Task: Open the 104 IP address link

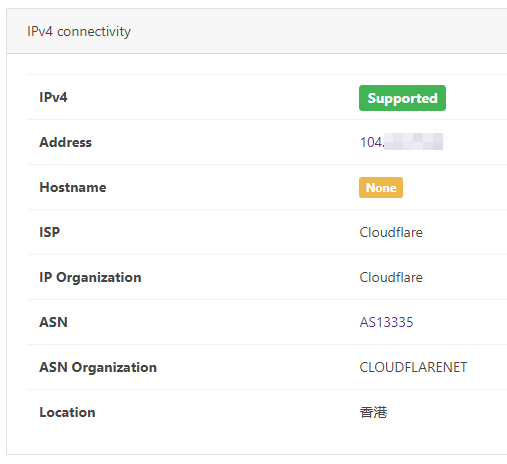Action: (401, 142)
